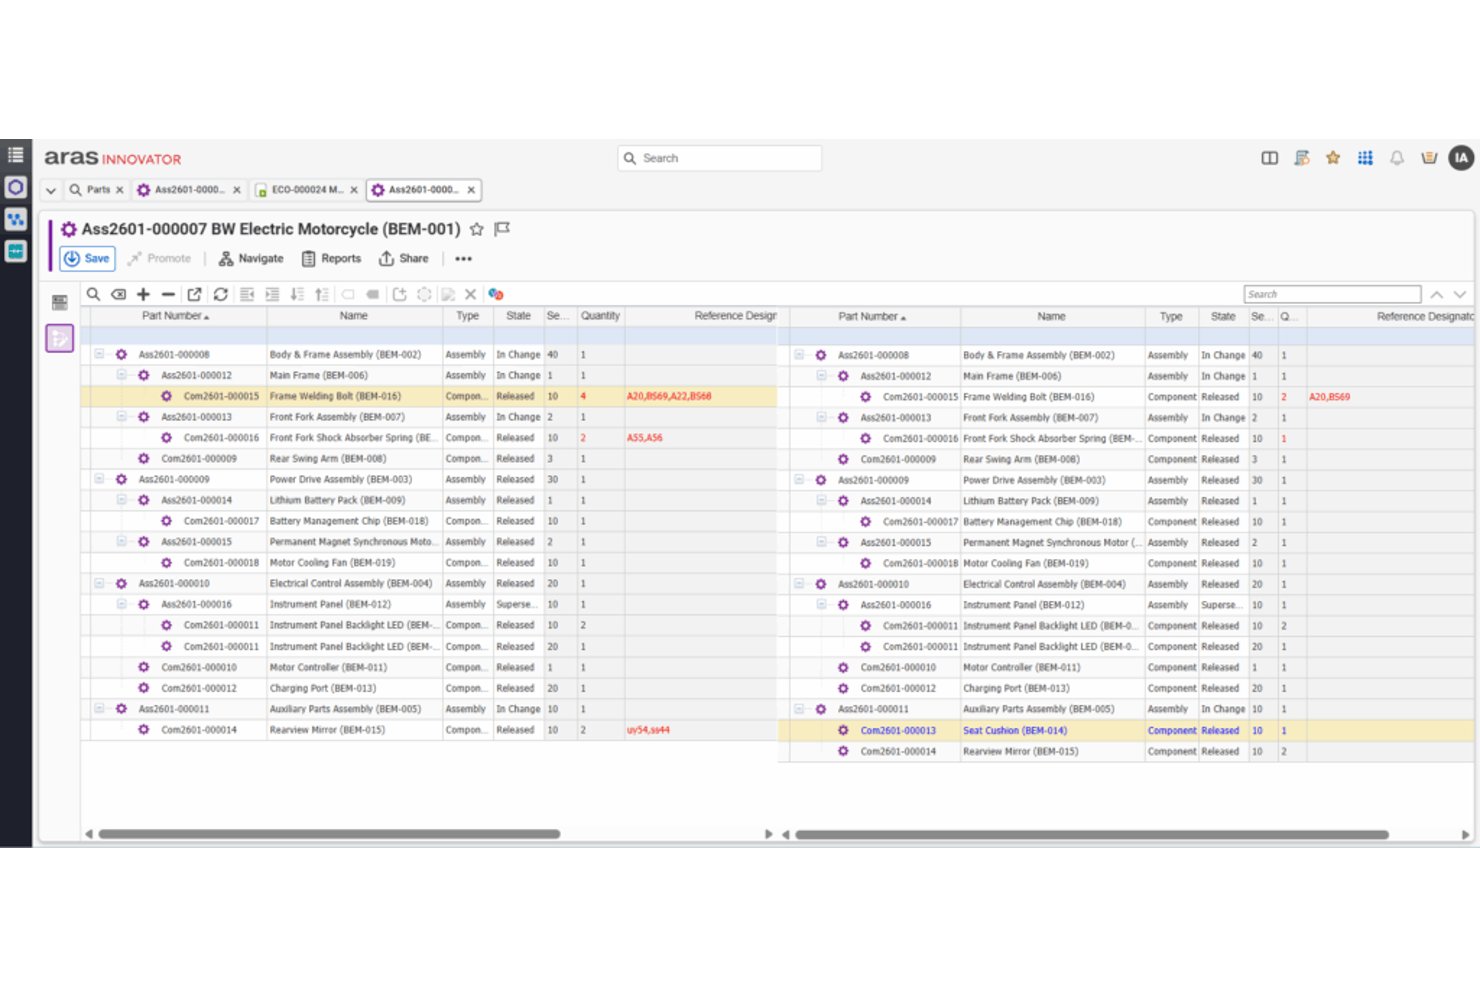Viewport: 1480px width, 987px height.
Task: Go to next search result down arrow
Action: tap(1460, 294)
